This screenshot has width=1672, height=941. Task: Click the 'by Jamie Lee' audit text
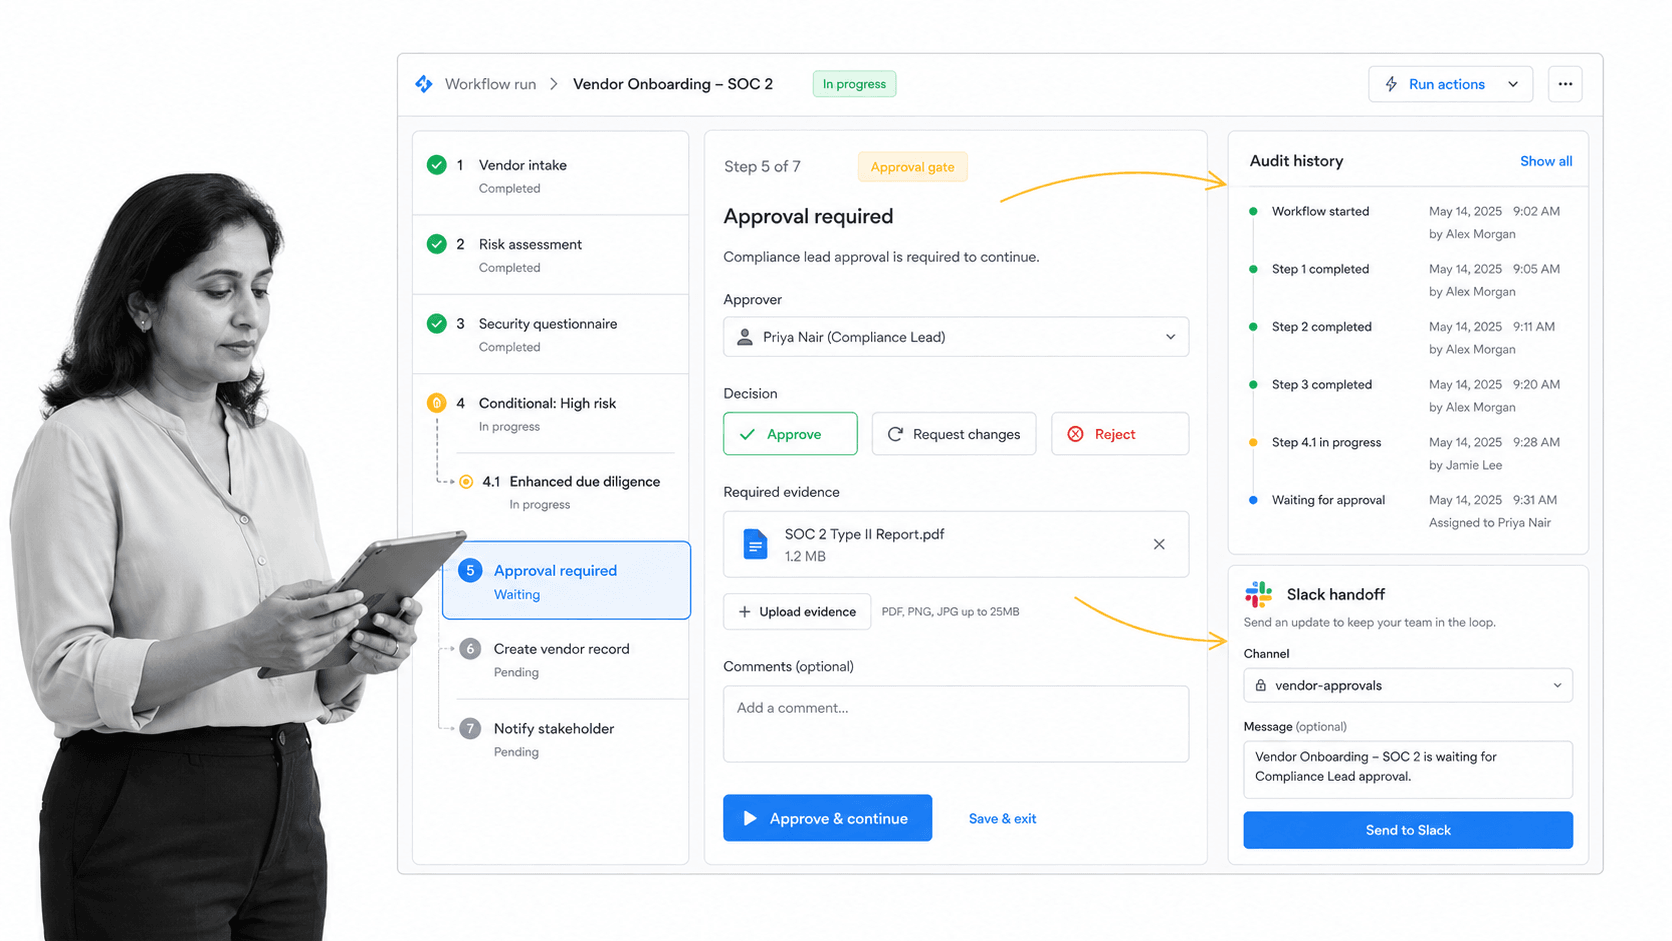pos(1465,465)
